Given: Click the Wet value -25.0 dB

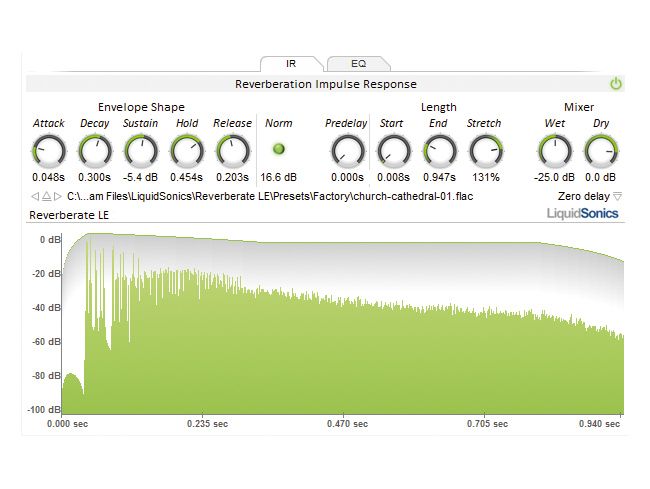Looking at the screenshot, I should pos(554,177).
